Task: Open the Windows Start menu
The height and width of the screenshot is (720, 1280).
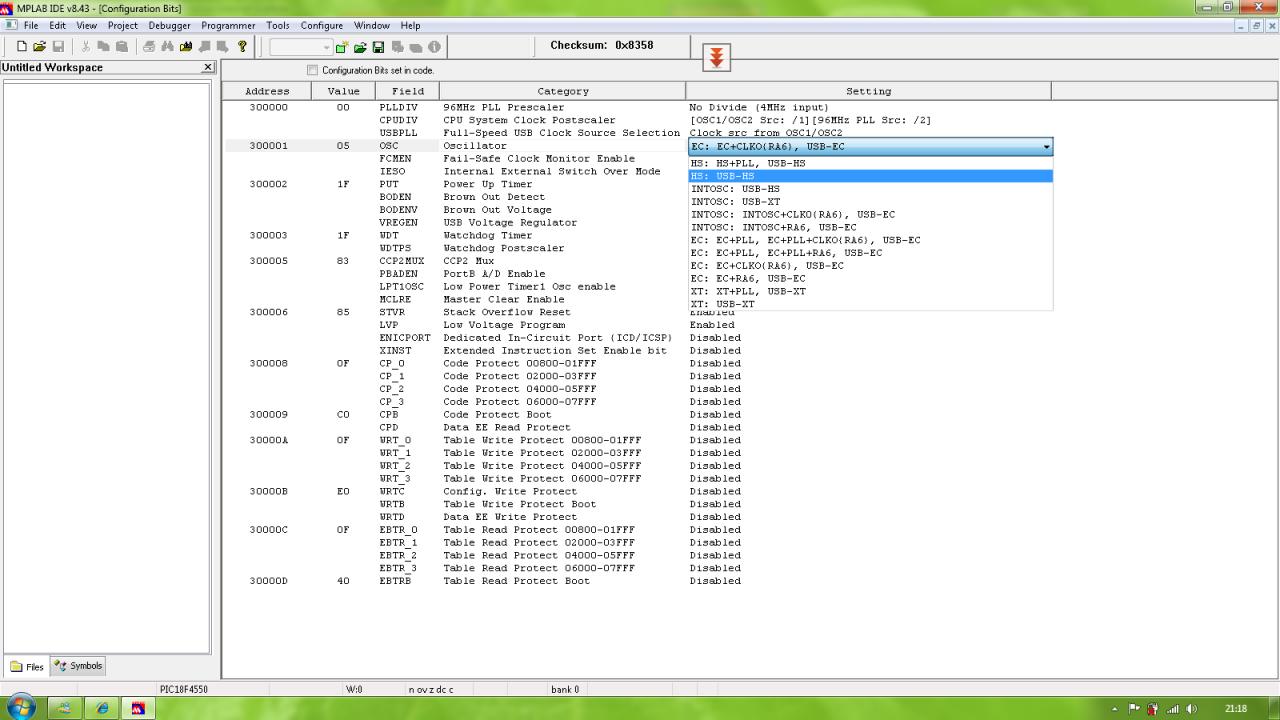Action: pyautogui.click(x=21, y=707)
